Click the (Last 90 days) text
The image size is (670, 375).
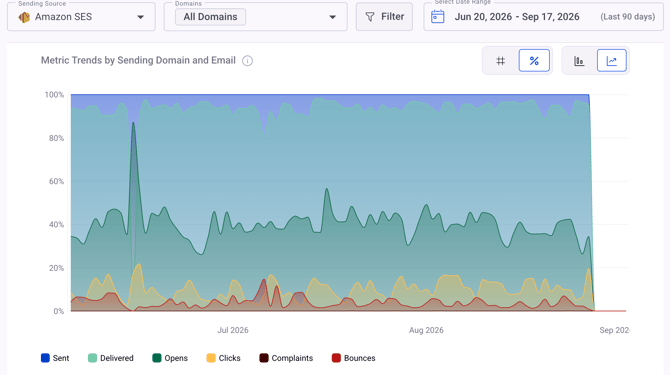pos(628,17)
